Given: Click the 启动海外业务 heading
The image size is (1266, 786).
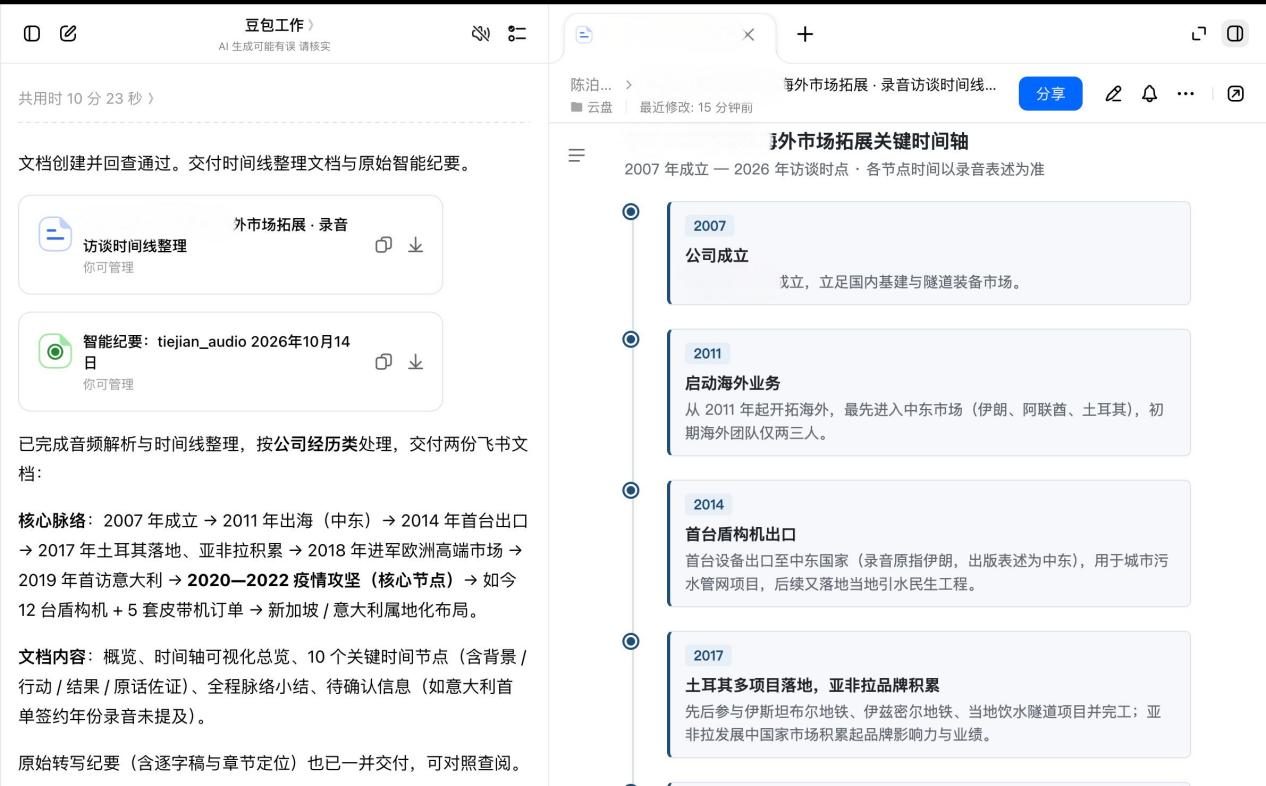Looking at the screenshot, I should click(733, 383).
